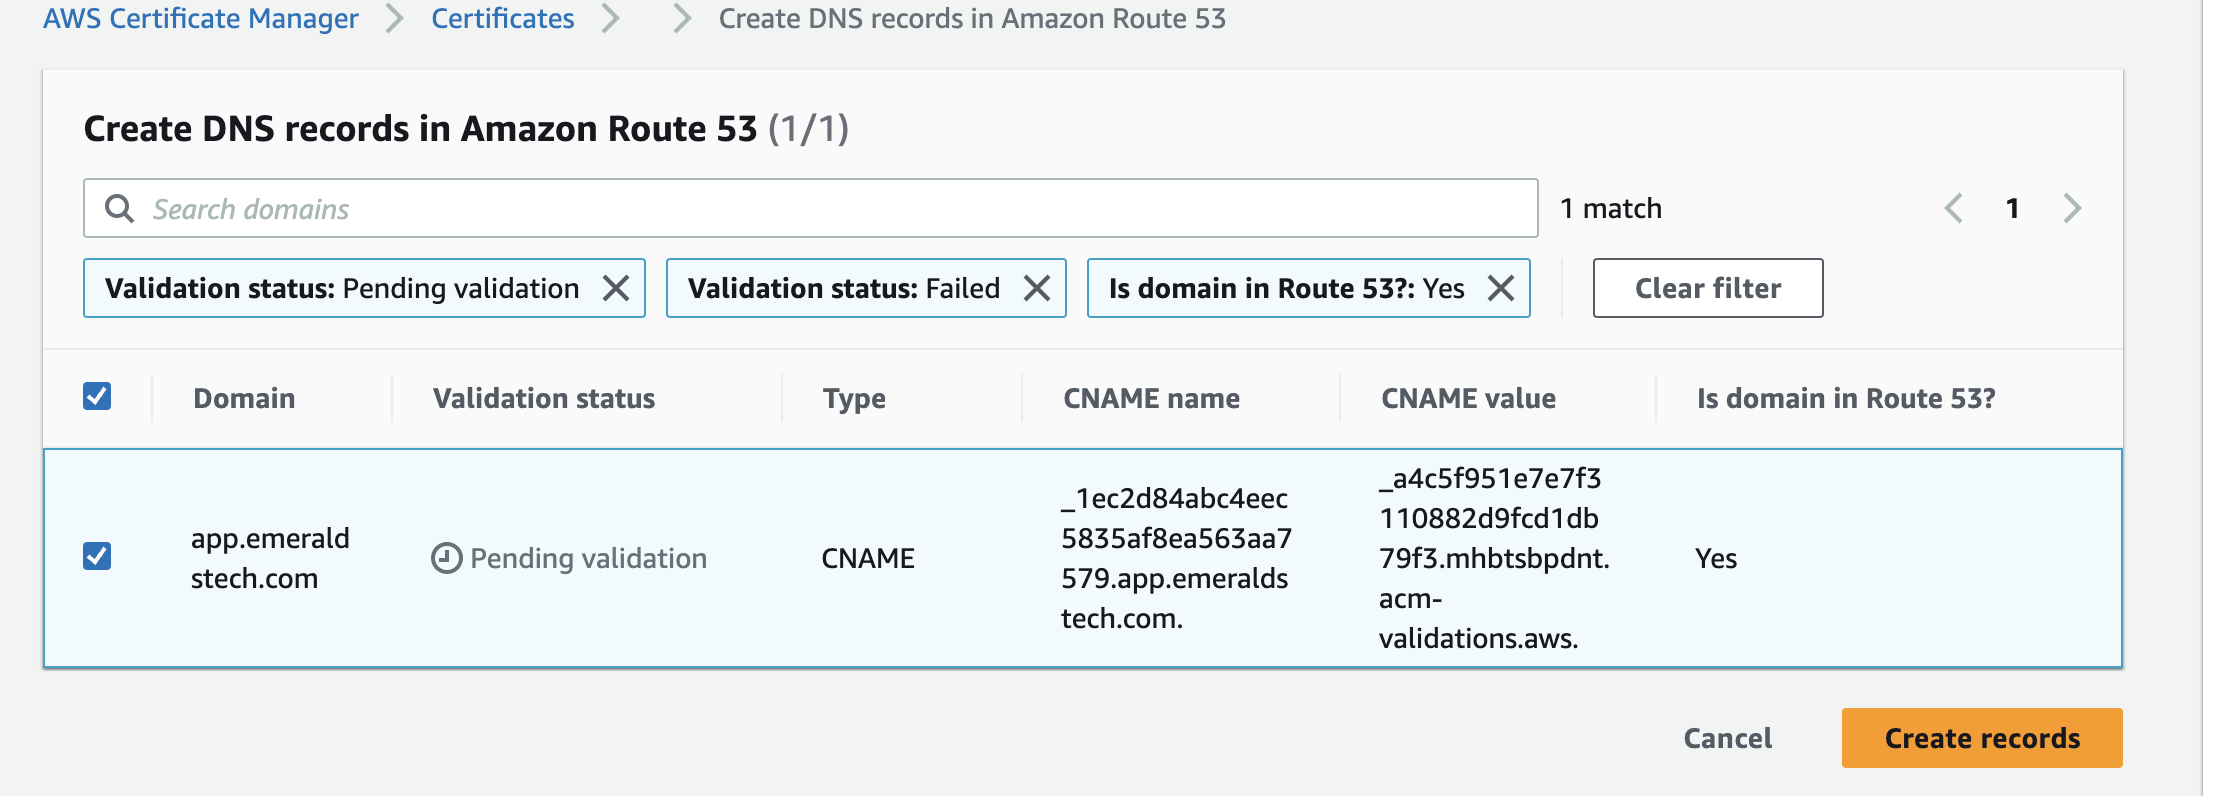Go to next results page
This screenshot has width=2221, height=796.
tap(2072, 208)
